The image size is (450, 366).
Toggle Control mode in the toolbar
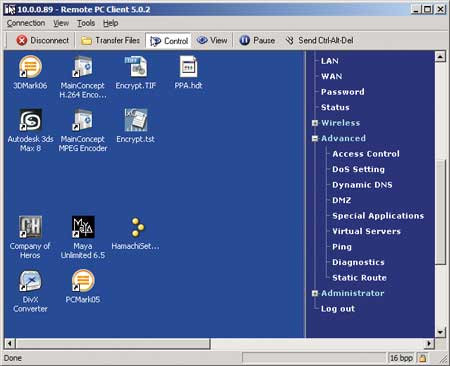point(169,41)
